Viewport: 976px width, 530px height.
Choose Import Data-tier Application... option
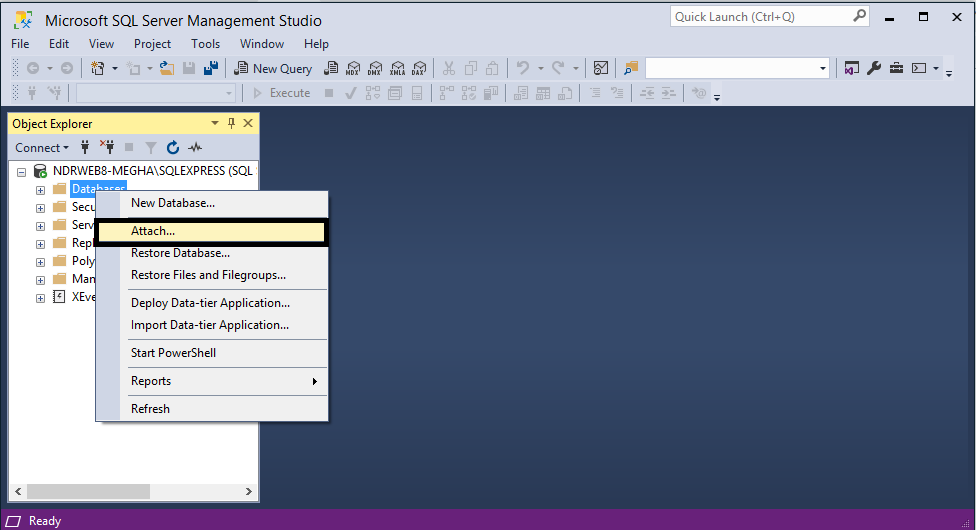point(212,325)
